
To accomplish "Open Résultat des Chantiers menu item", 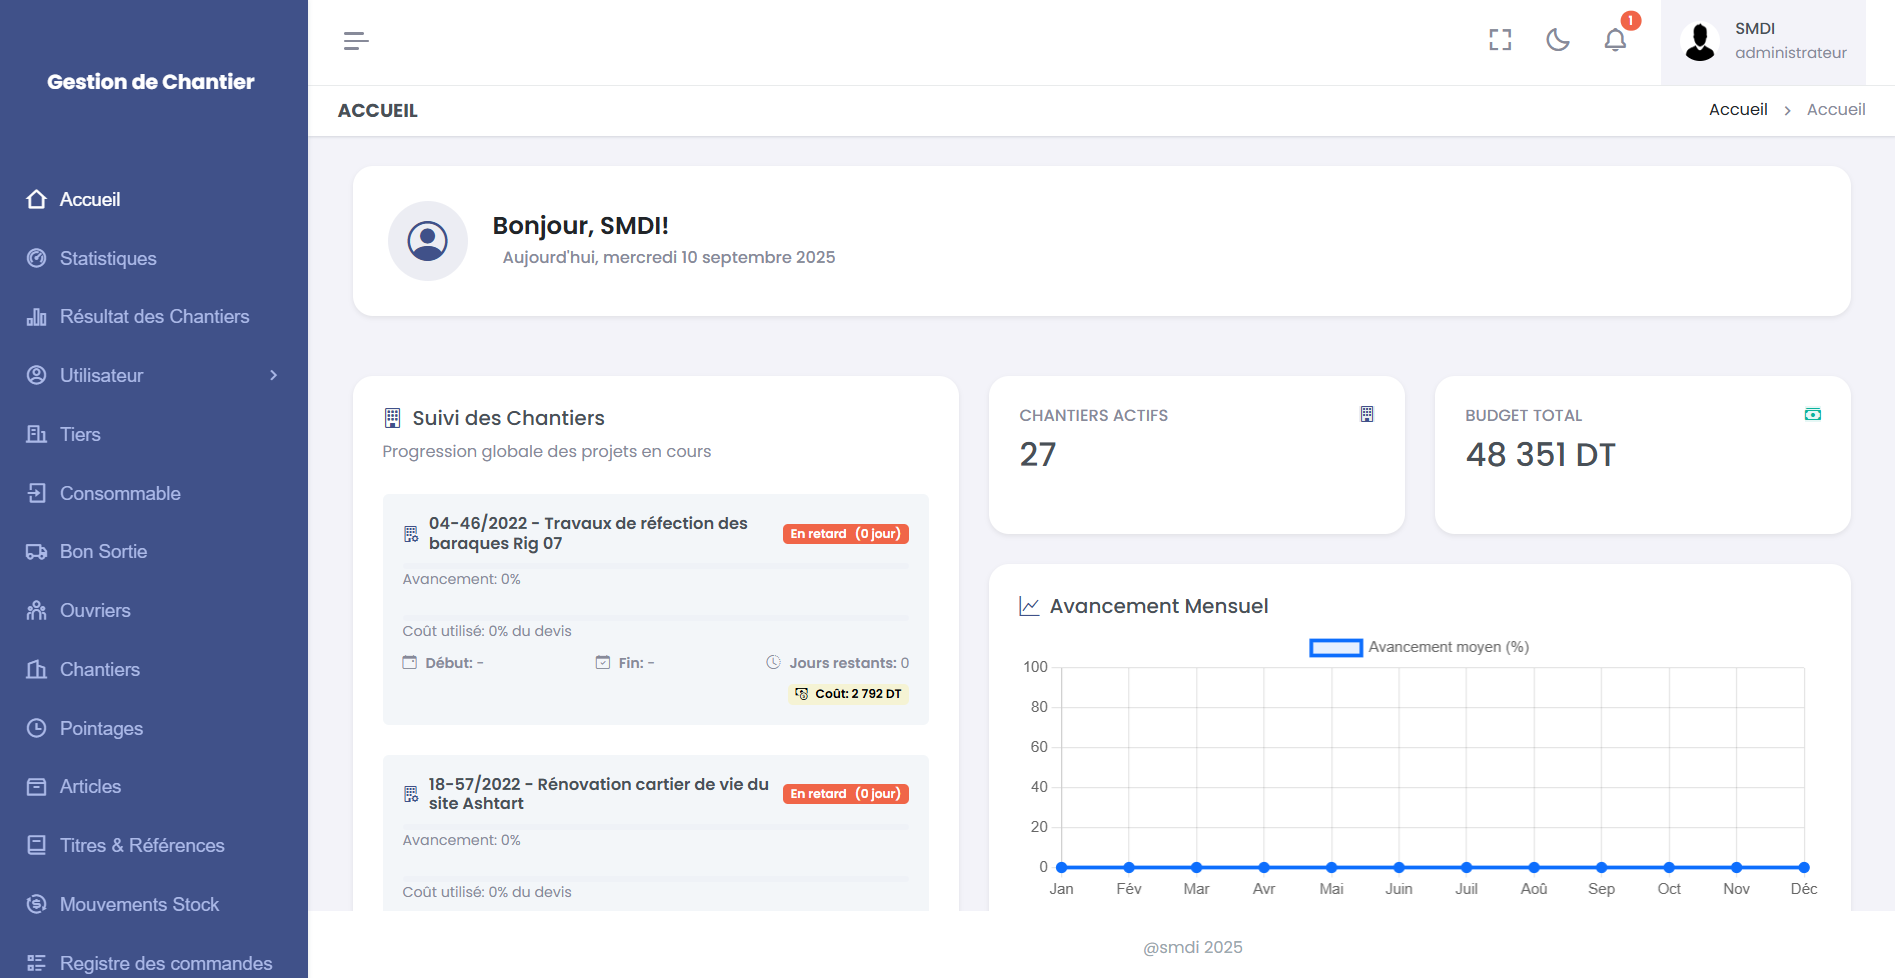I will [154, 317].
